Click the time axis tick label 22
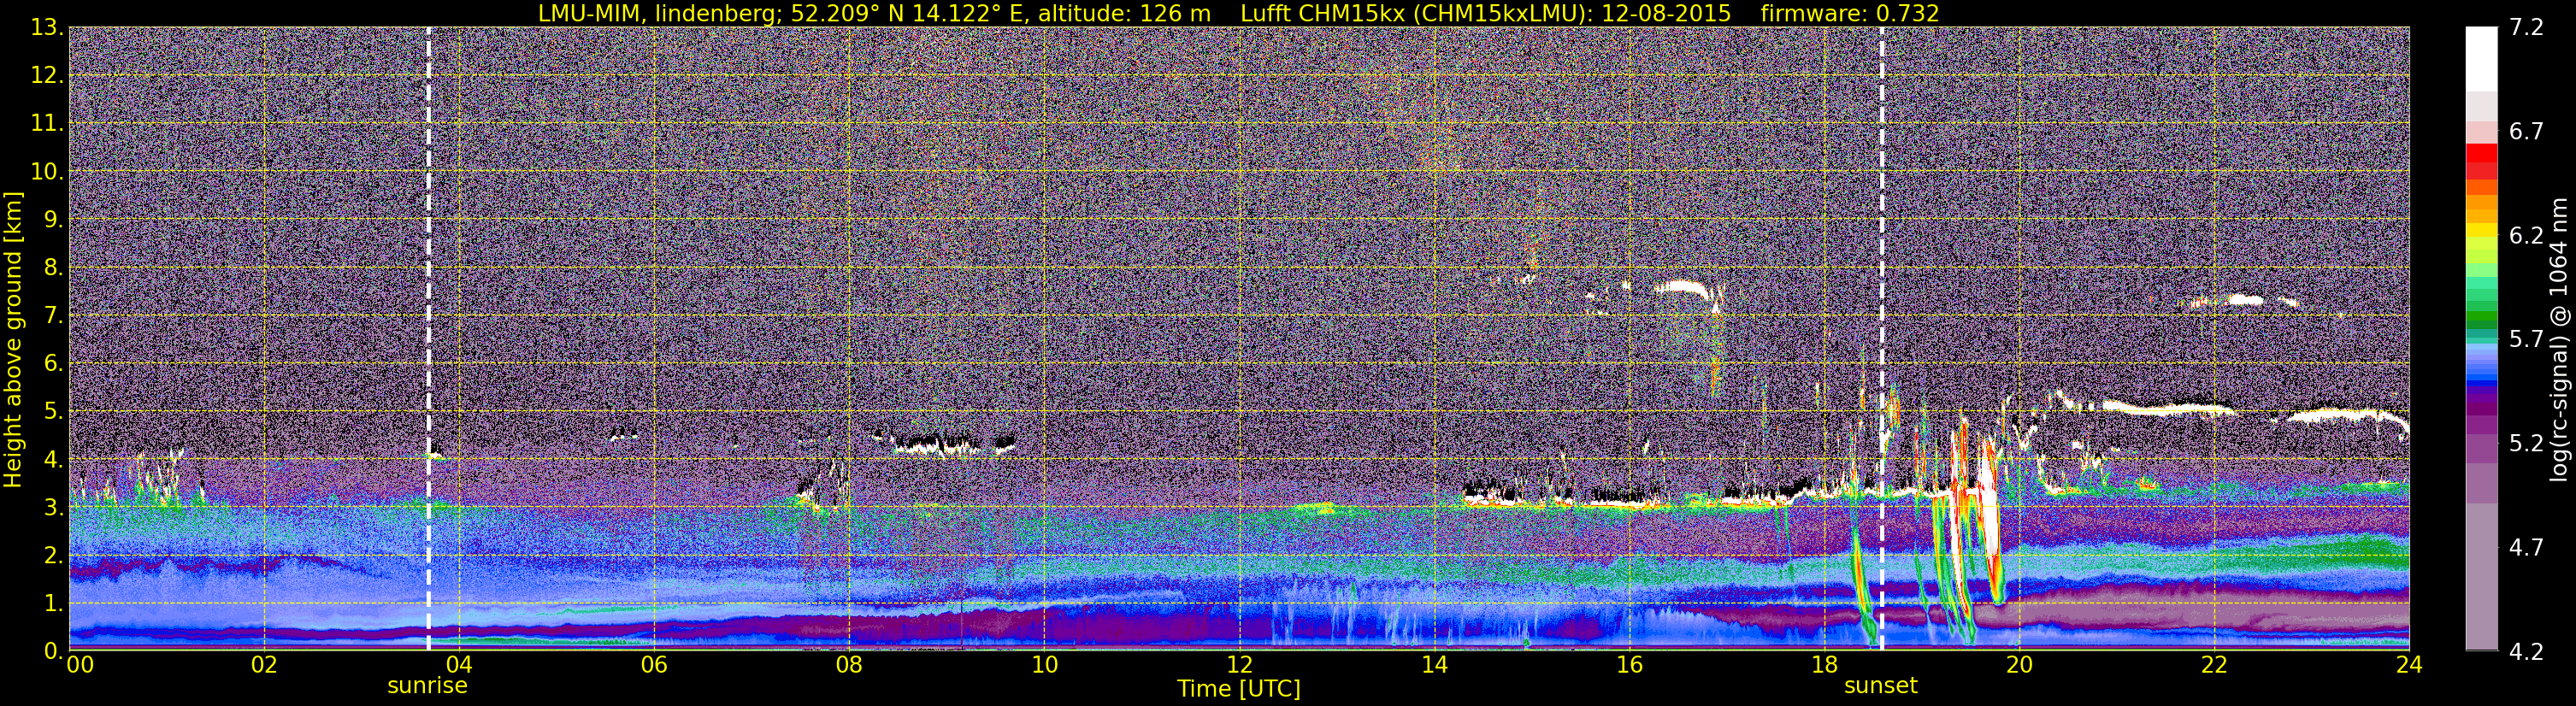Viewport: 2576px width, 706px height. (2214, 665)
